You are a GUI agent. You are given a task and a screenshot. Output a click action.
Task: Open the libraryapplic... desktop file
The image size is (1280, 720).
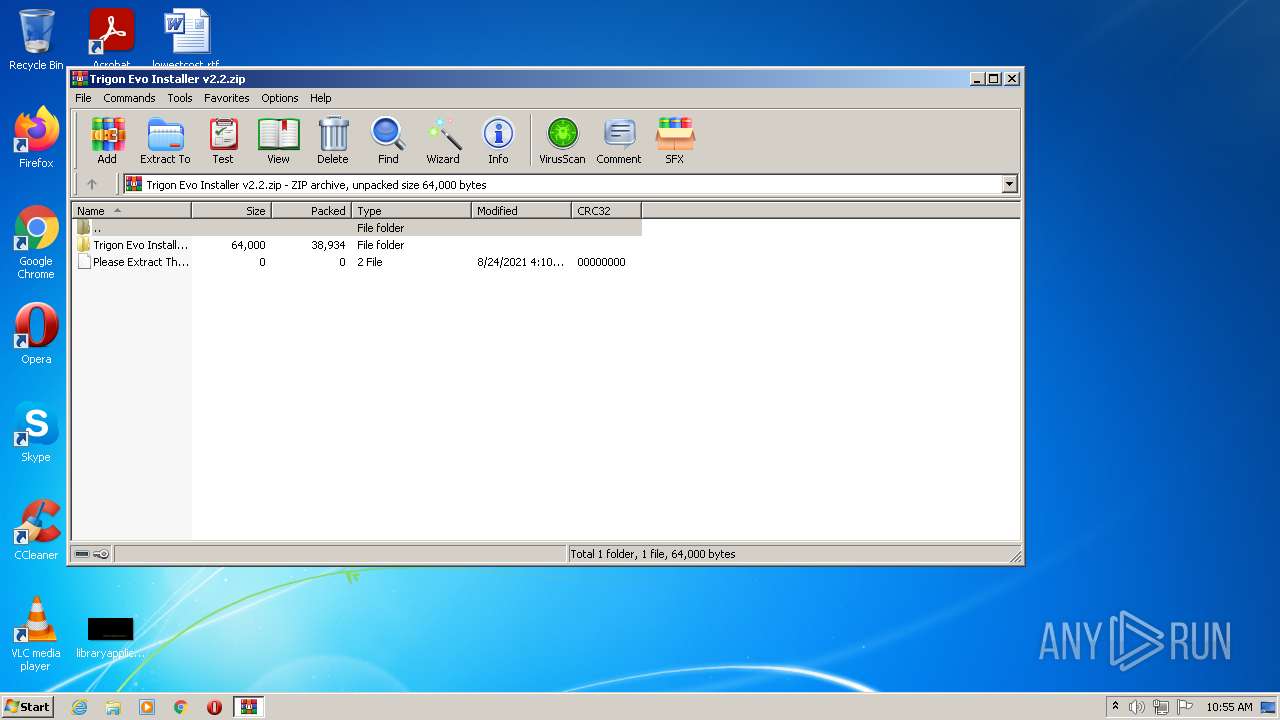click(110, 637)
